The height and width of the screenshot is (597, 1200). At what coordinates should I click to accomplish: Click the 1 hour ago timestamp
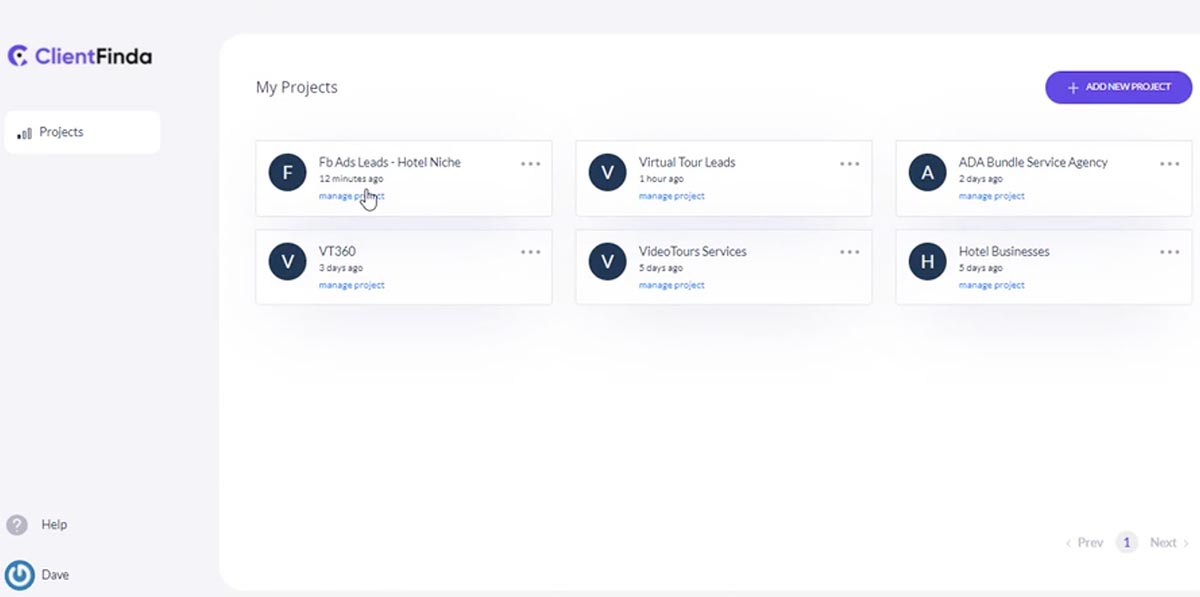[661, 179]
